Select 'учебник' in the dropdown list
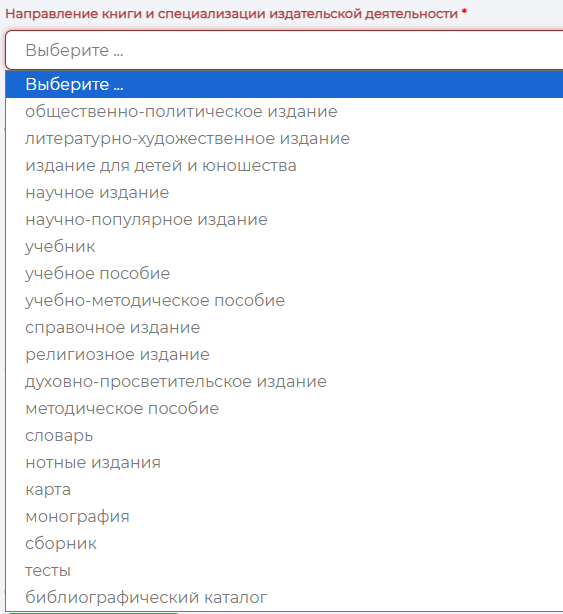This screenshot has height=614, width=563. pos(284,247)
